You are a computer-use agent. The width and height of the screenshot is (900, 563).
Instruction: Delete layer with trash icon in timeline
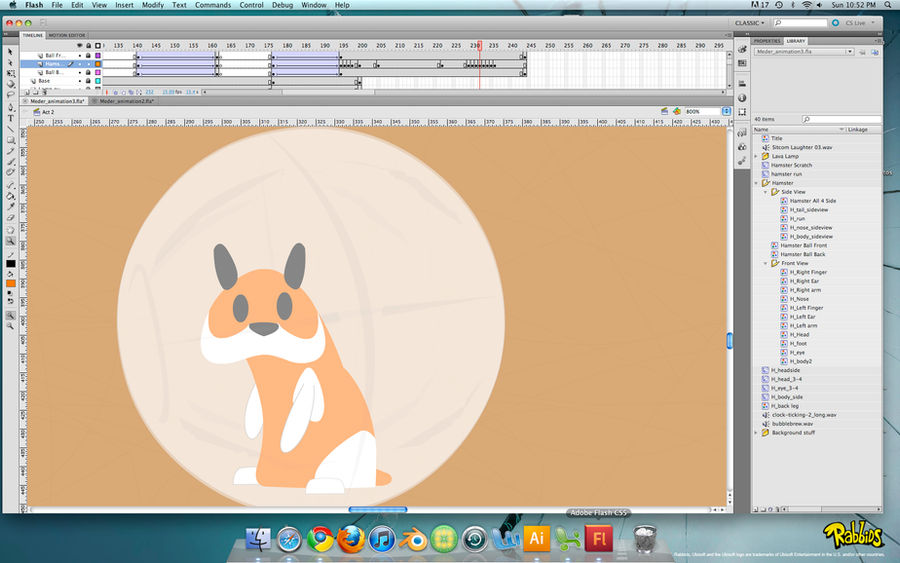45,92
